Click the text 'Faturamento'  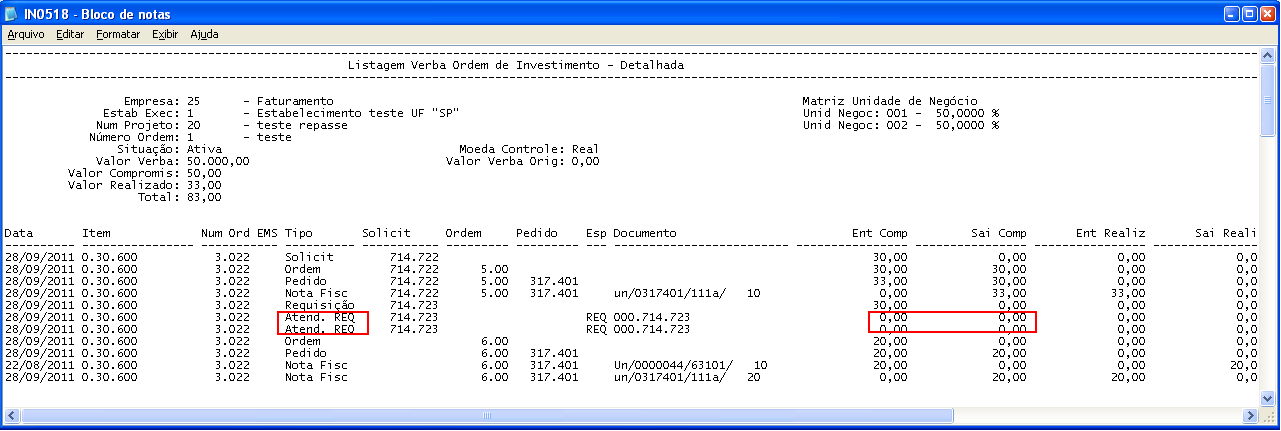[x=295, y=101]
